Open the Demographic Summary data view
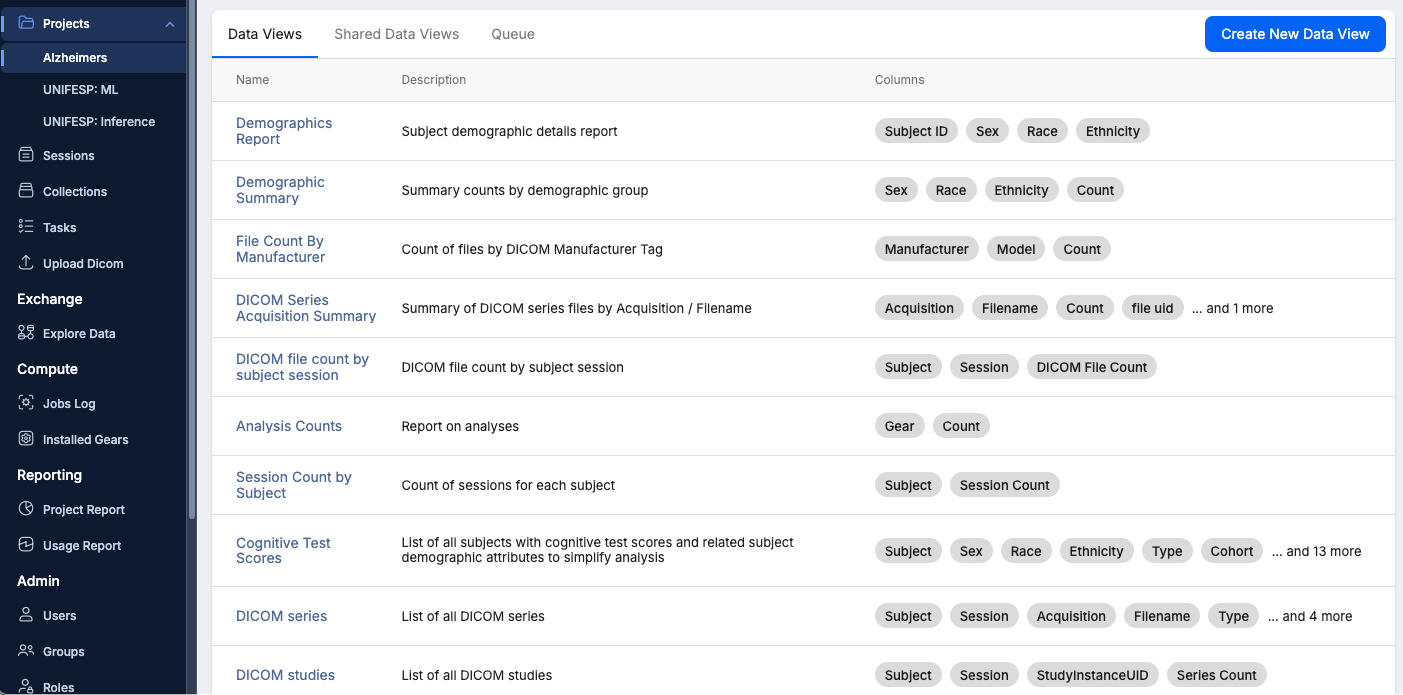Viewport: 1403px width, 695px height. (x=280, y=190)
